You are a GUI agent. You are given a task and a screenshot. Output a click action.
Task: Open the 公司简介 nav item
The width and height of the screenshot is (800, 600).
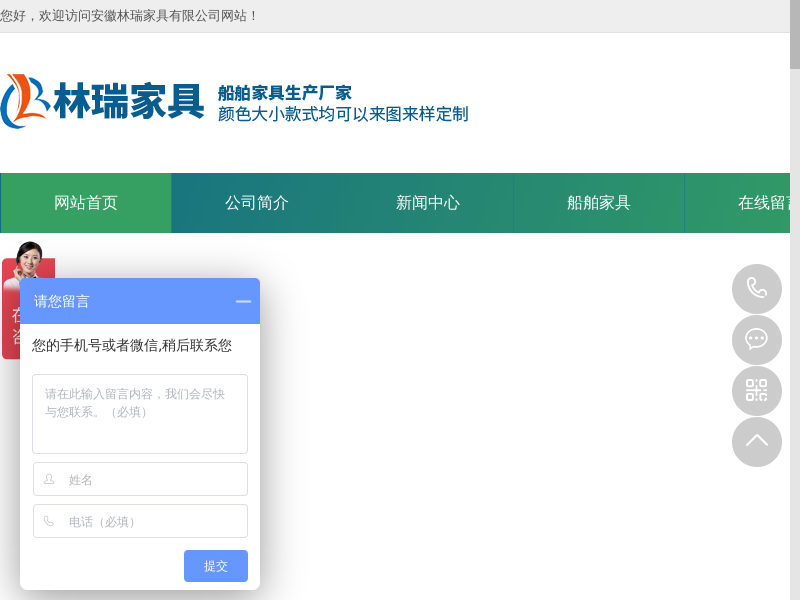[257, 203]
